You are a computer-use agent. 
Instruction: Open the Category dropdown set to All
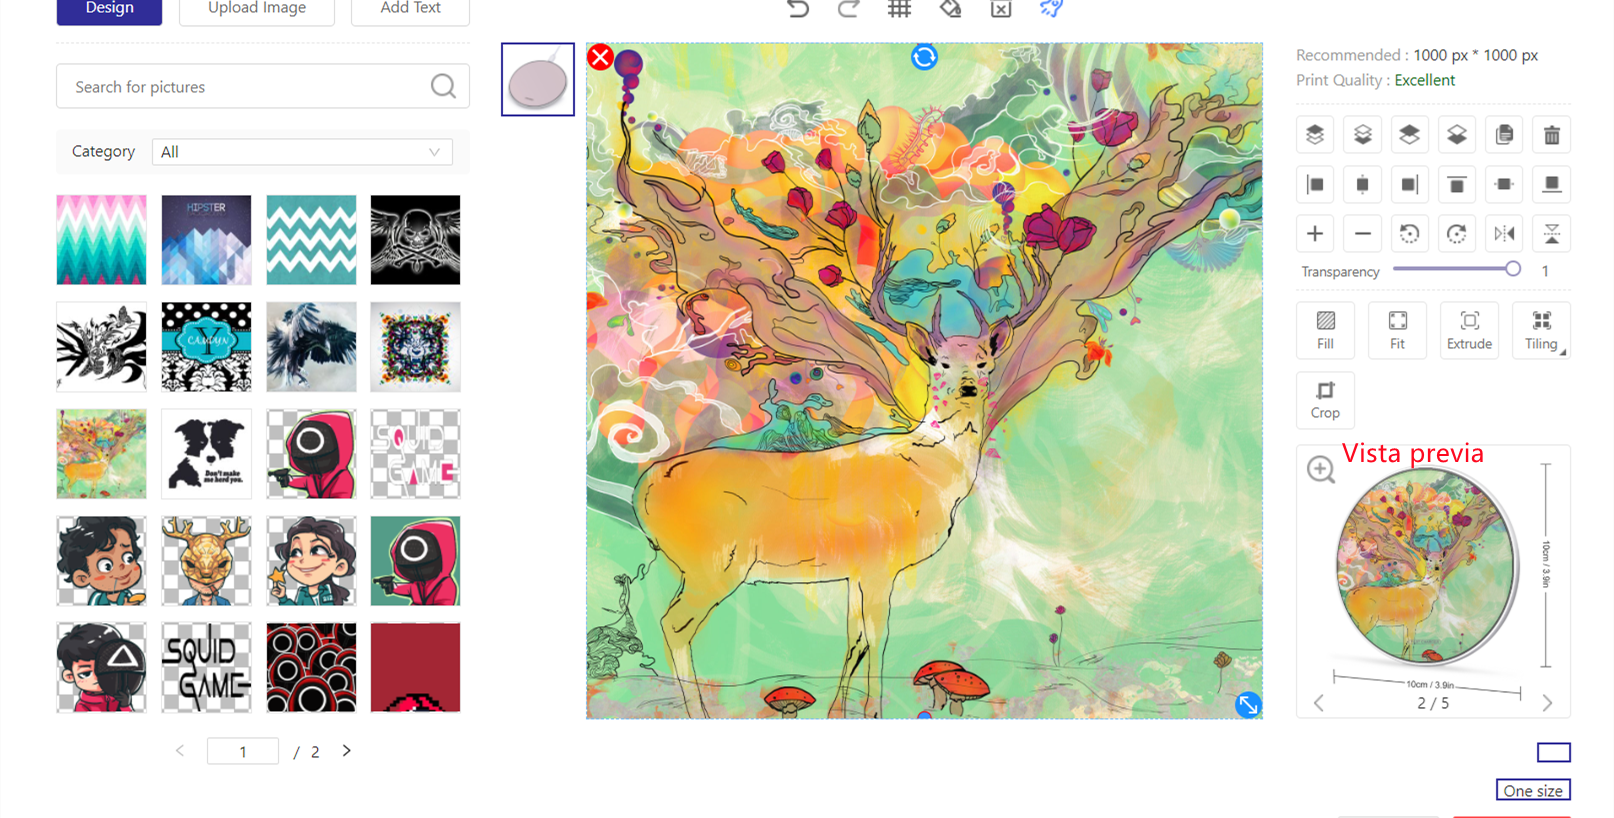[x=302, y=152]
